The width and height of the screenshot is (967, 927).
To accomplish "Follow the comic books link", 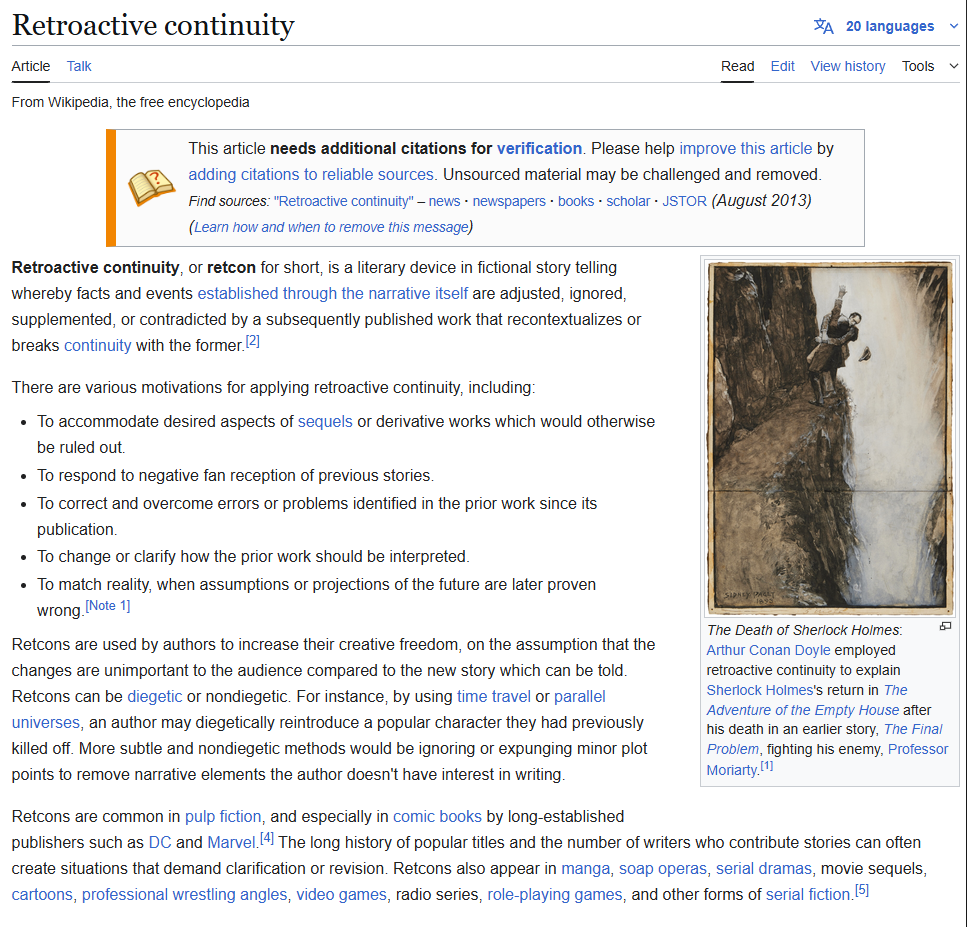I will coord(437,817).
